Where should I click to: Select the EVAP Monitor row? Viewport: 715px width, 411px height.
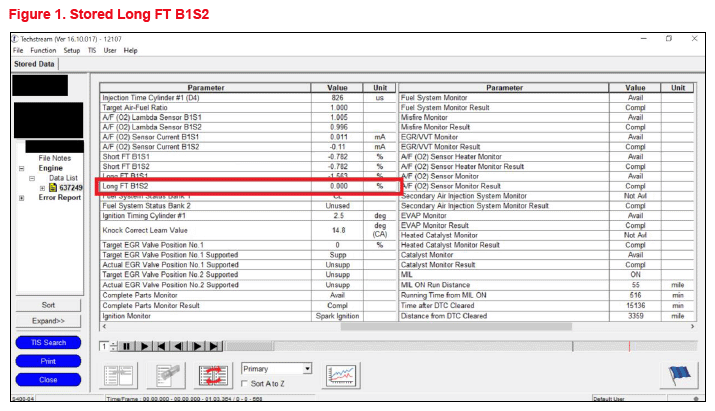click(x=546, y=216)
